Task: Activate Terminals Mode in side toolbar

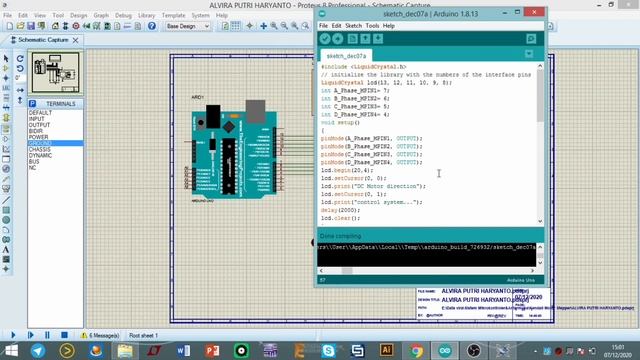Action: click(x=6, y=129)
